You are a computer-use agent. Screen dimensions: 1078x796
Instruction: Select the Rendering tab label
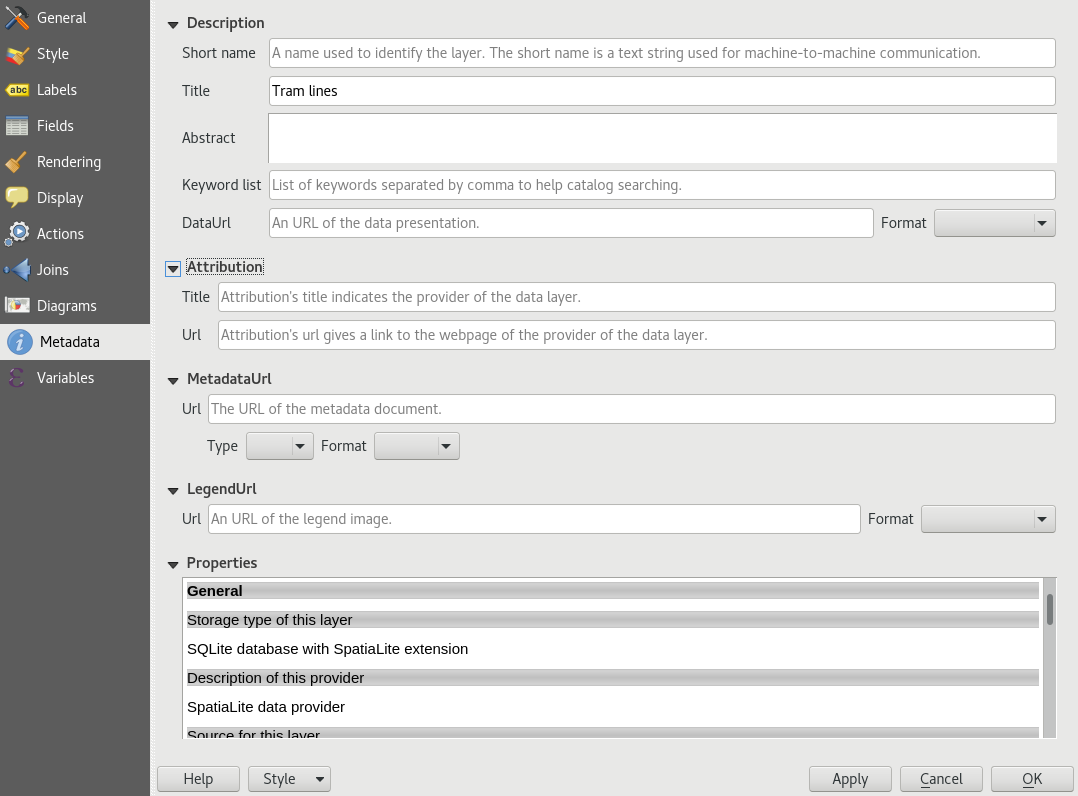coord(69,162)
